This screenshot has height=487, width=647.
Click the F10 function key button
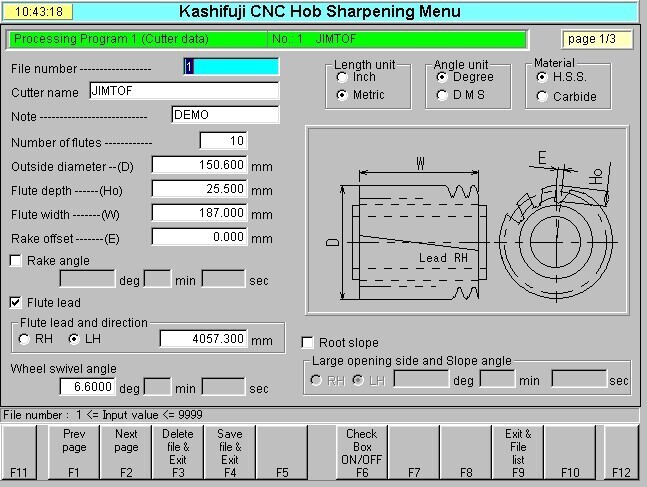tap(570, 452)
